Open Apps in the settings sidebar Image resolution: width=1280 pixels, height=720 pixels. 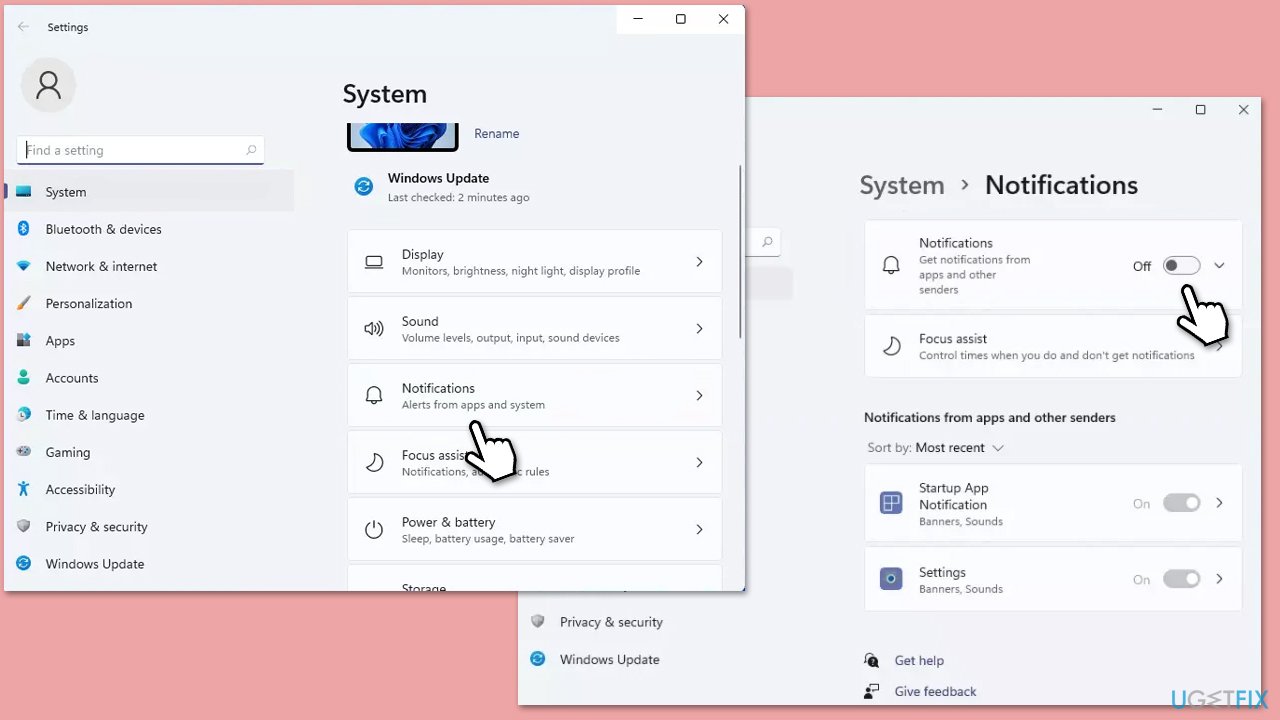tap(60, 341)
